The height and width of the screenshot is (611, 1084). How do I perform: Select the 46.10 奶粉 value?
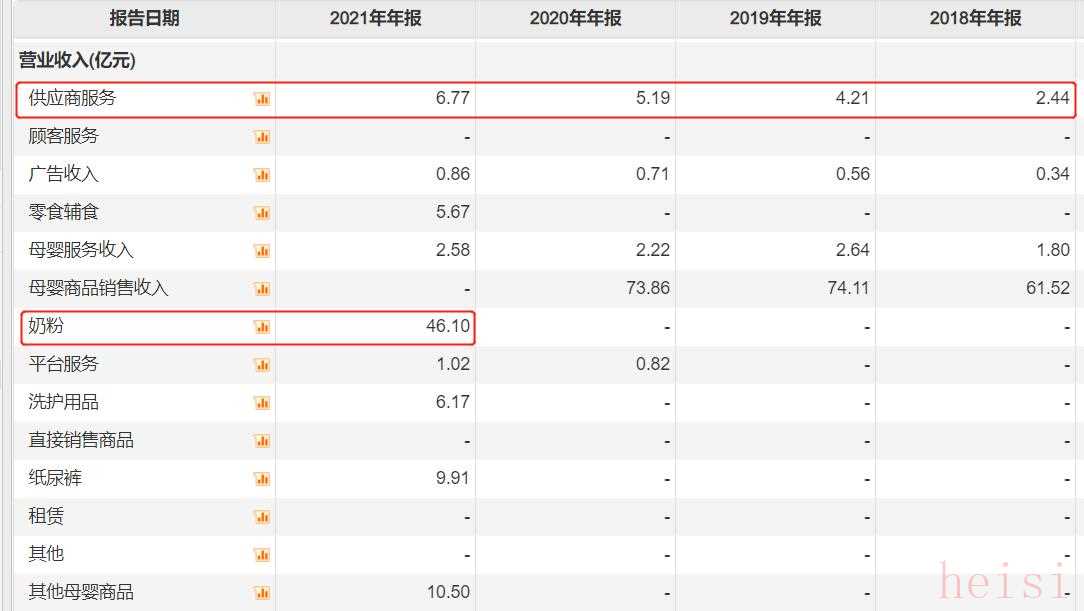click(x=448, y=326)
